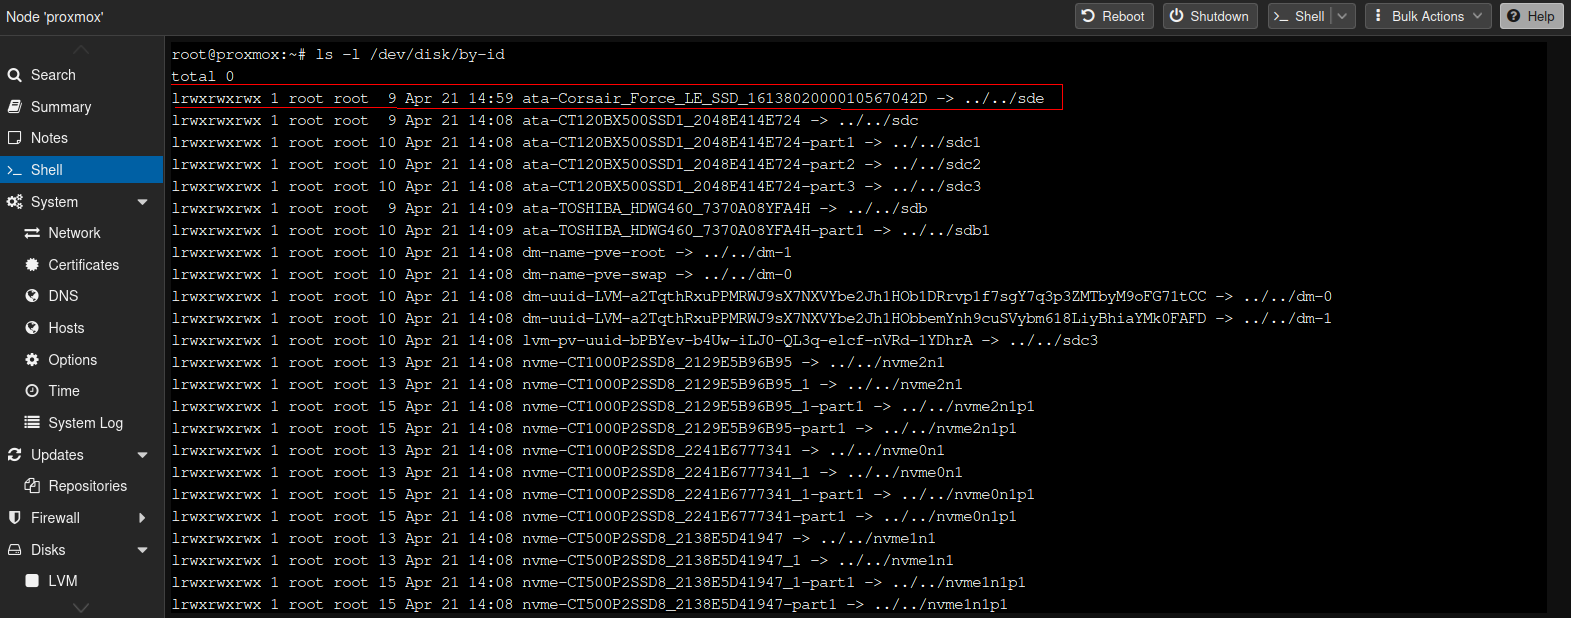Click the sidebar scroll-up chevron
Viewport: 1571px width, 618px height.
(x=82, y=49)
